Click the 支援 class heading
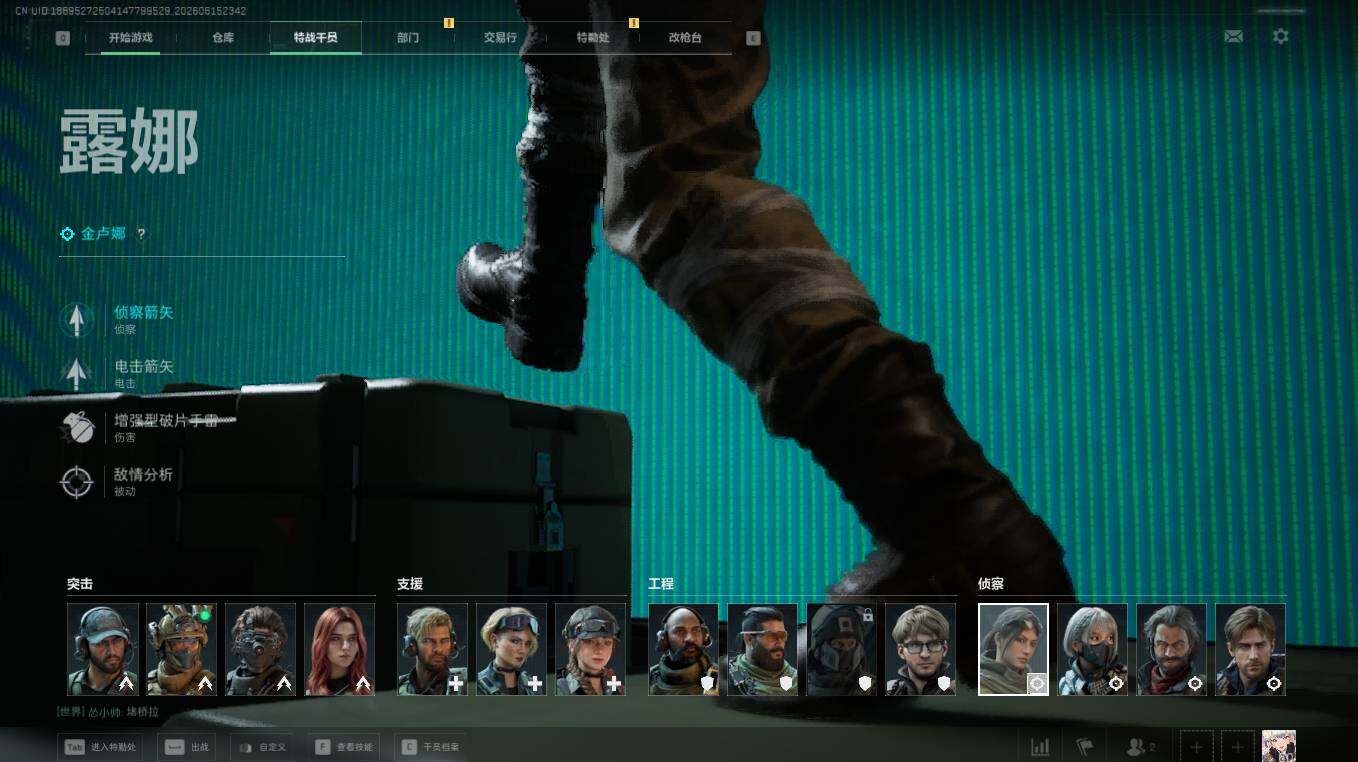The width and height of the screenshot is (1358, 762). tap(410, 584)
